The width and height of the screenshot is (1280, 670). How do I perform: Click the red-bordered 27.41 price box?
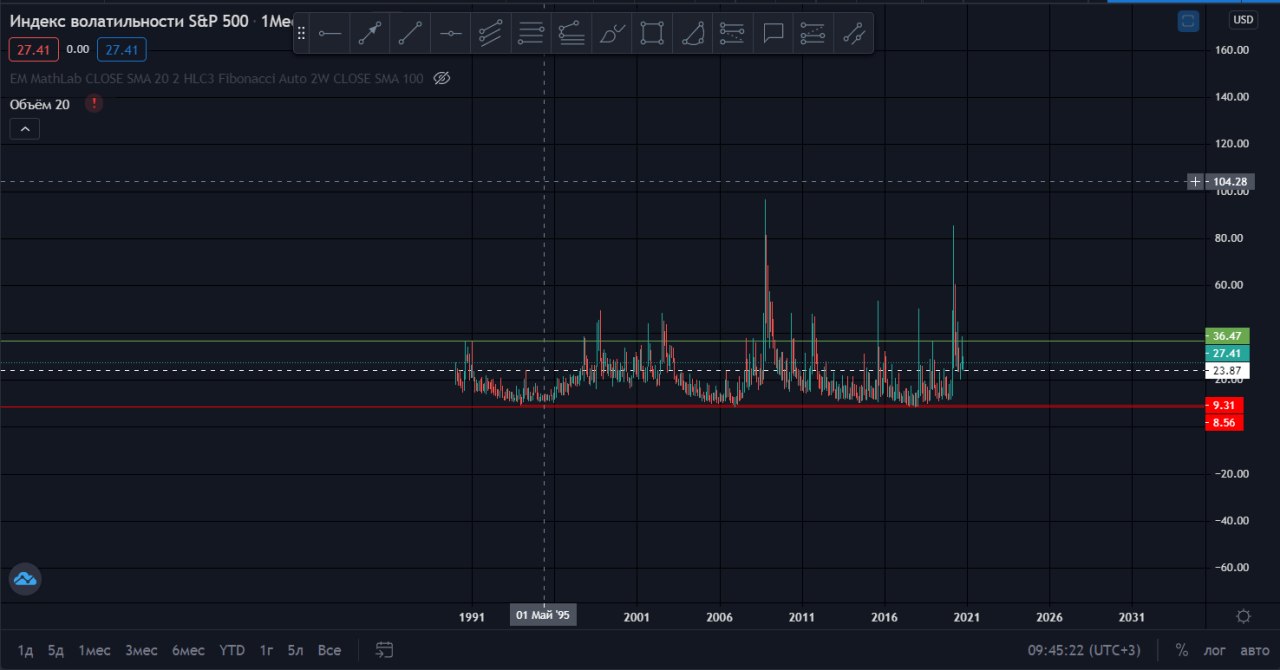pos(33,49)
